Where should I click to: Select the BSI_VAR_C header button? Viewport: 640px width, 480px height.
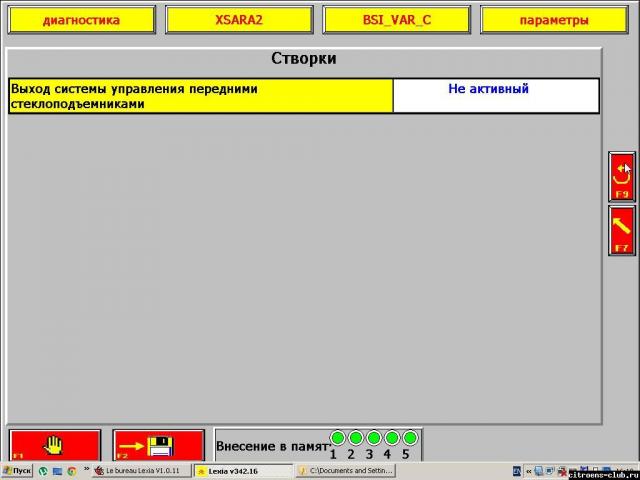pos(397,20)
